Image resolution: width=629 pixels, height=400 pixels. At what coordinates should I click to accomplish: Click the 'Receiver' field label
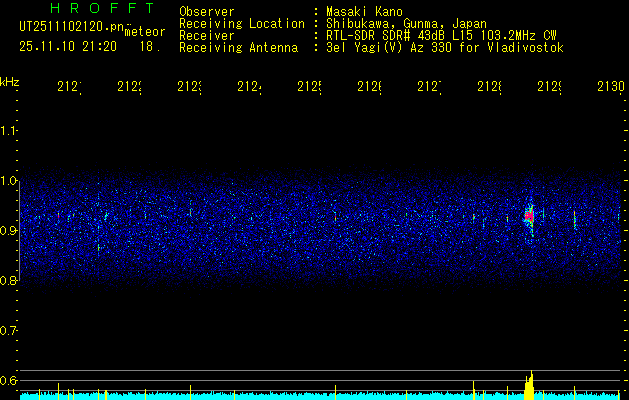[x=207, y=36]
